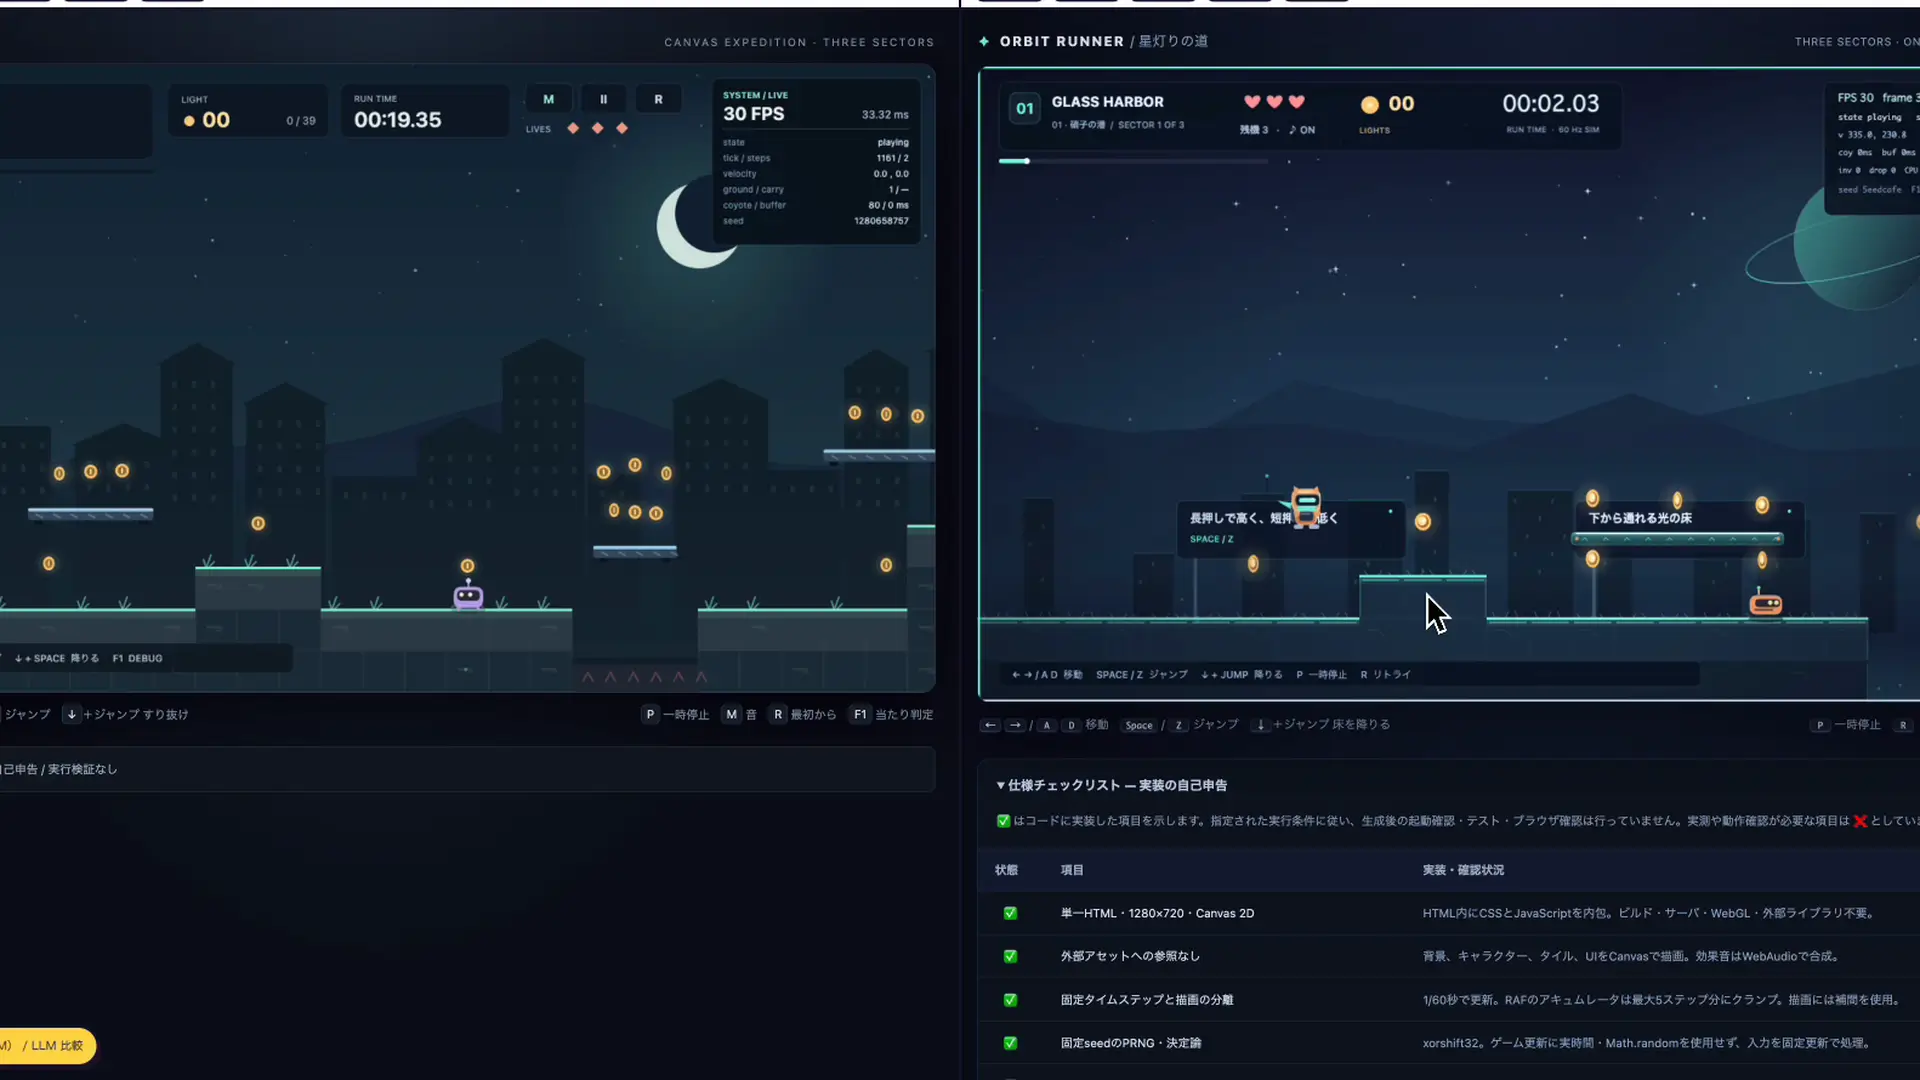
Task: Click the star icon before ORBIT RUNNER title
Action: [x=984, y=41]
